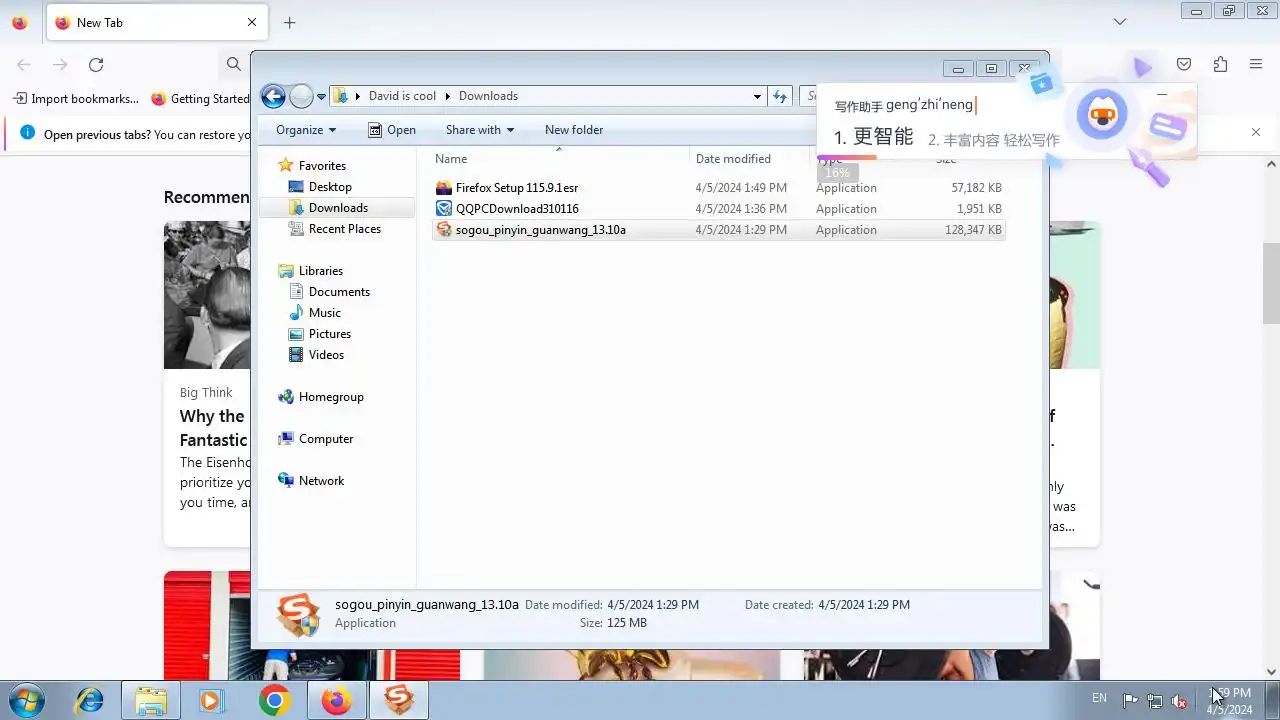1280x720 pixels.
Task: Open Explorer recent locations dropdown arrow
Action: coord(322,97)
